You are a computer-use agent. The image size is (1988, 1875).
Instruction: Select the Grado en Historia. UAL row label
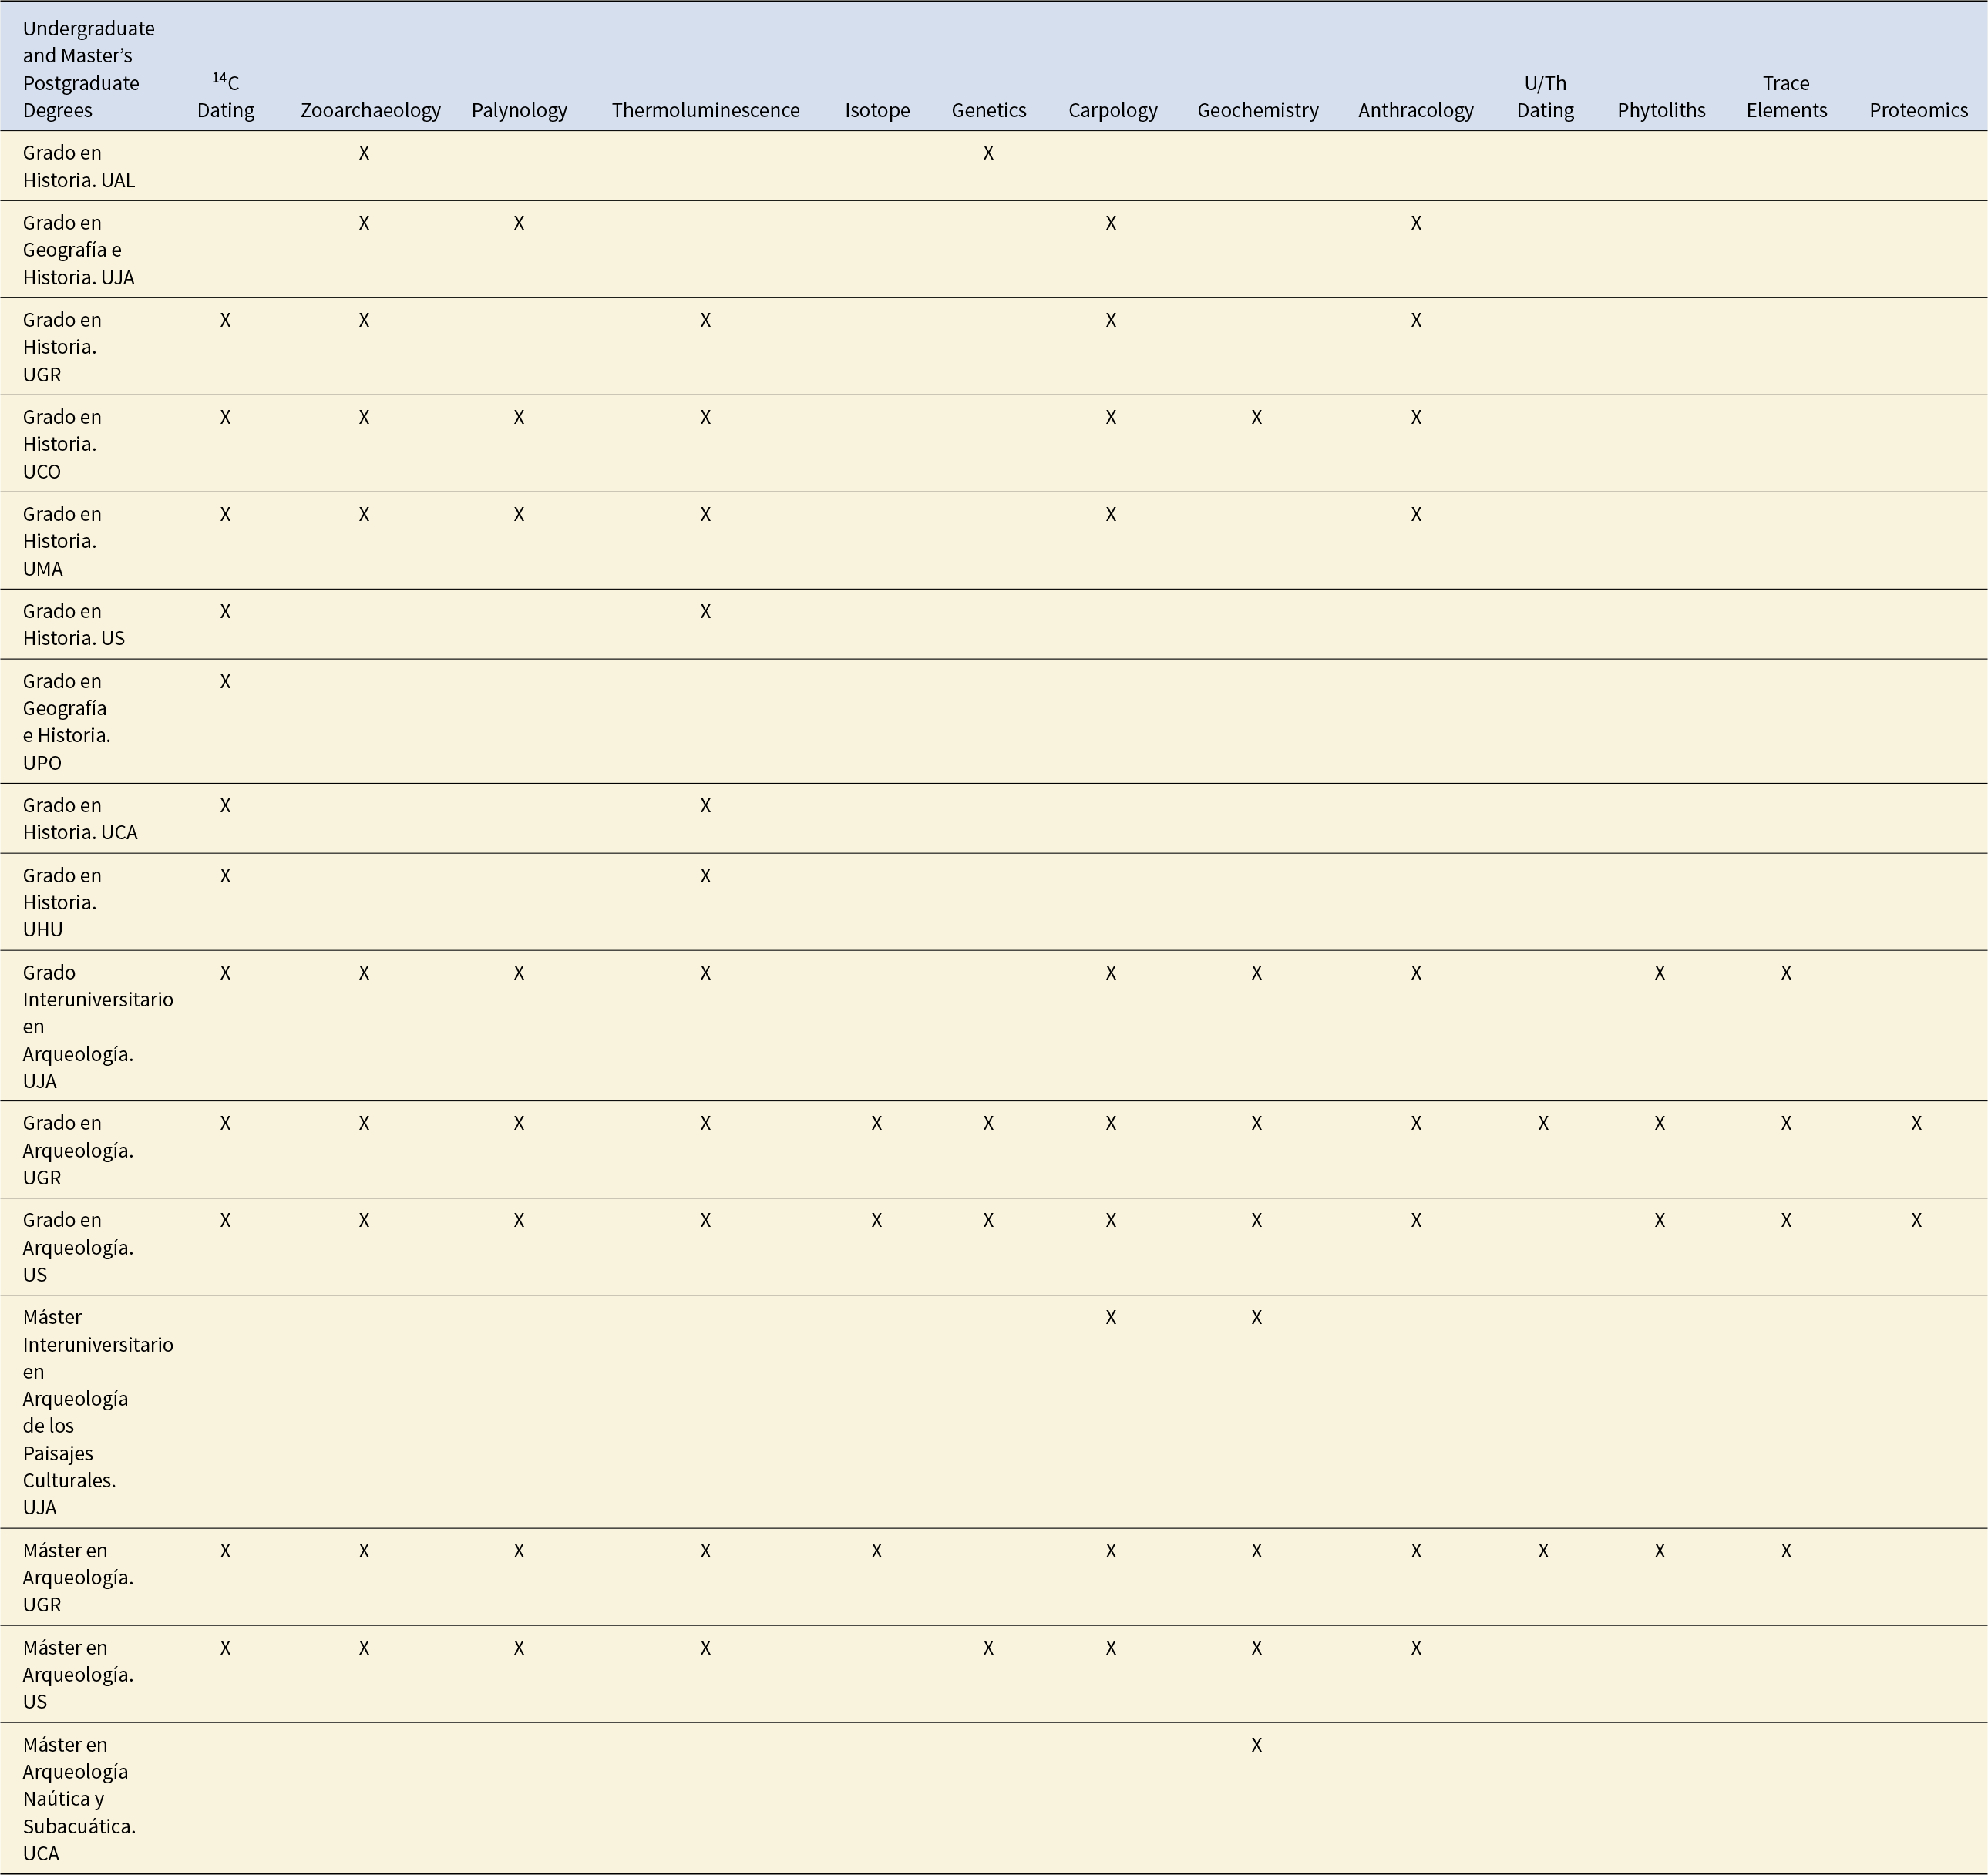pos(79,166)
